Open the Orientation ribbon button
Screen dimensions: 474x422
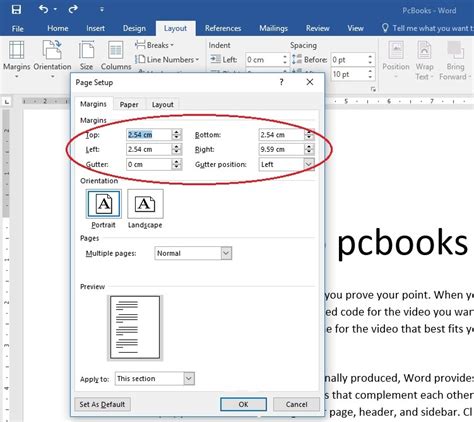(52, 59)
